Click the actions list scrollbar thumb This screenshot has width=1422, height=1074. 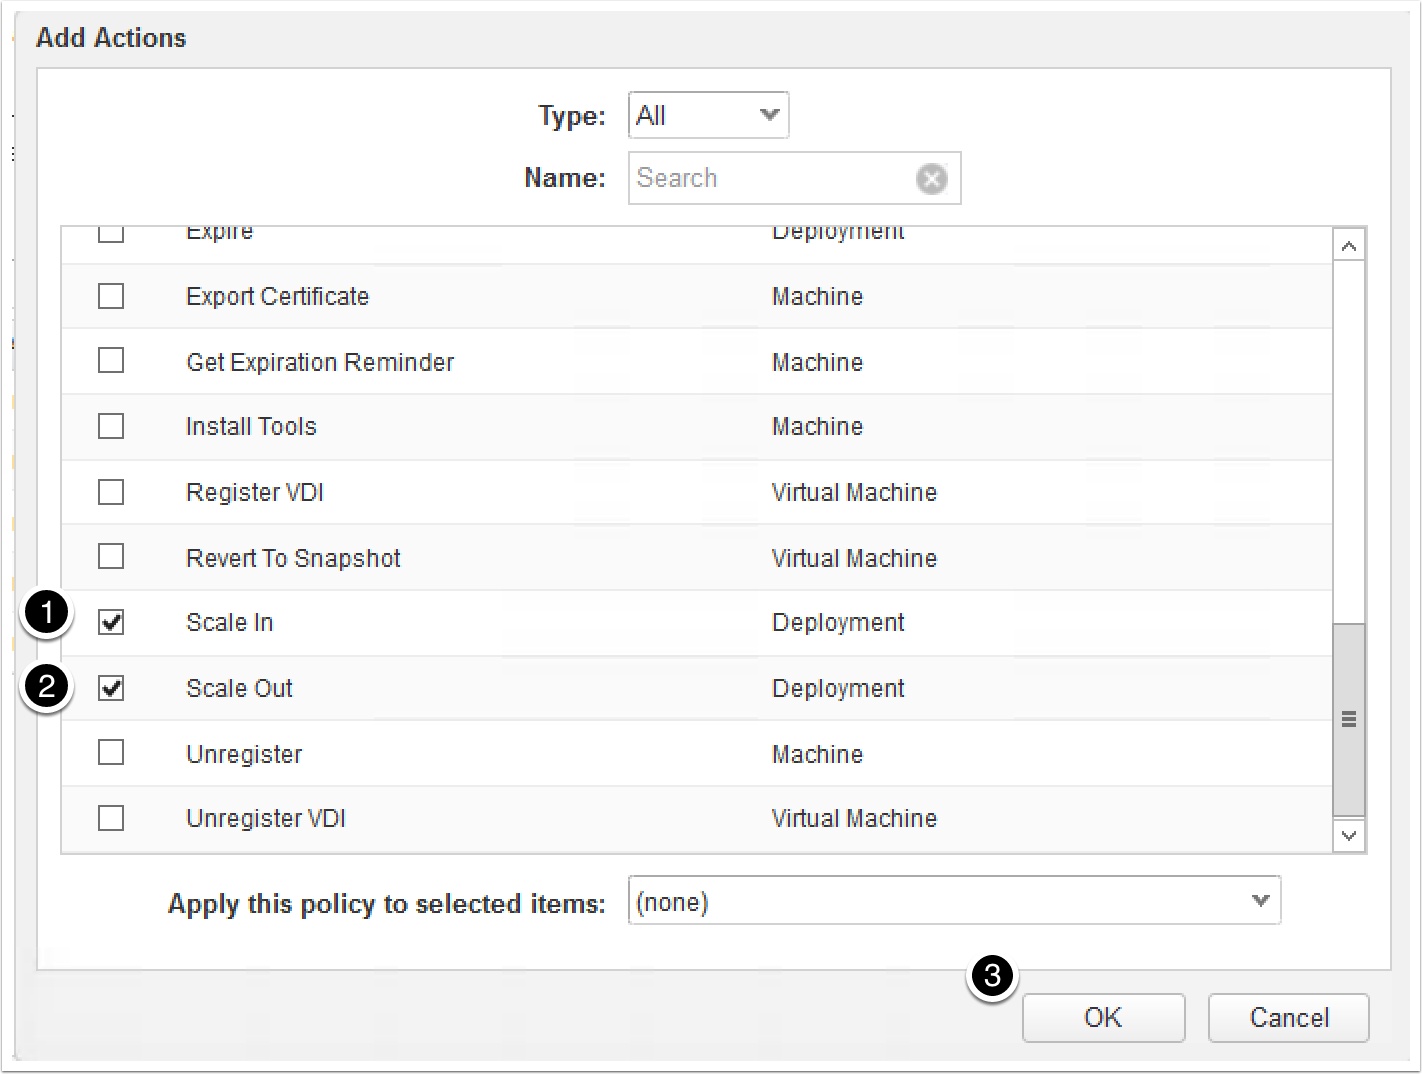pyautogui.click(x=1348, y=719)
